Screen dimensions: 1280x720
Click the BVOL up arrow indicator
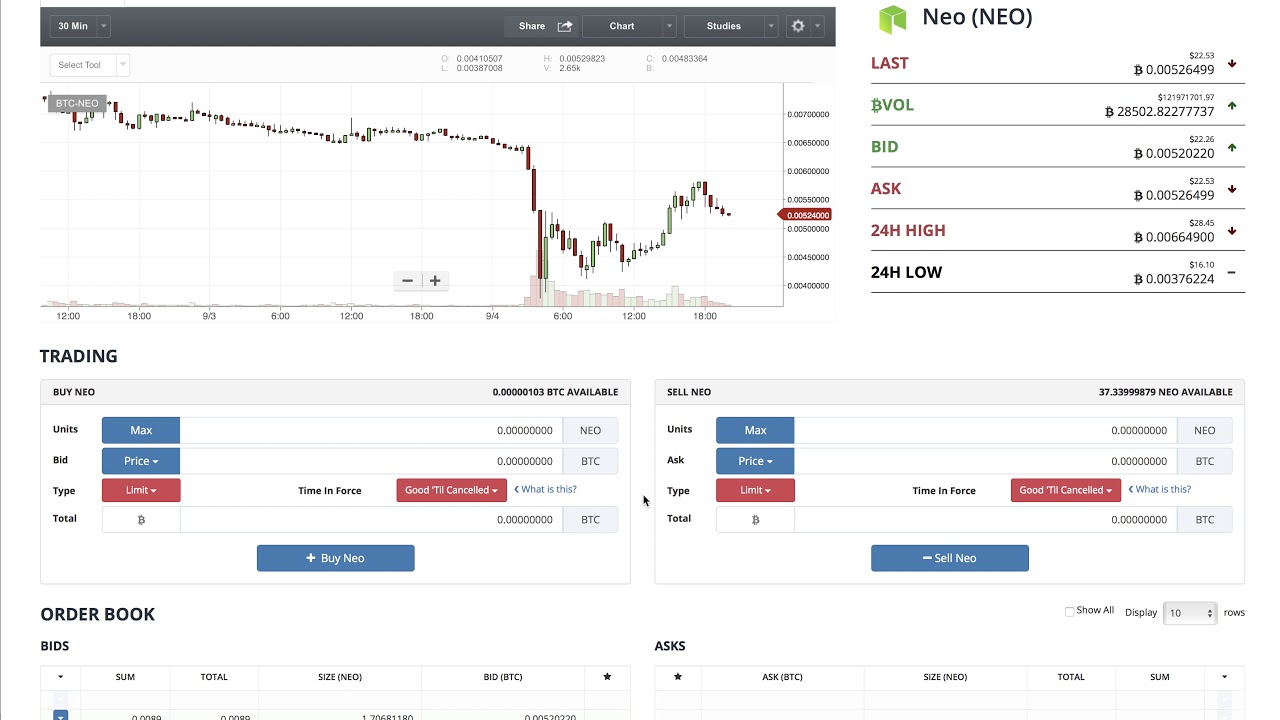pos(1232,105)
